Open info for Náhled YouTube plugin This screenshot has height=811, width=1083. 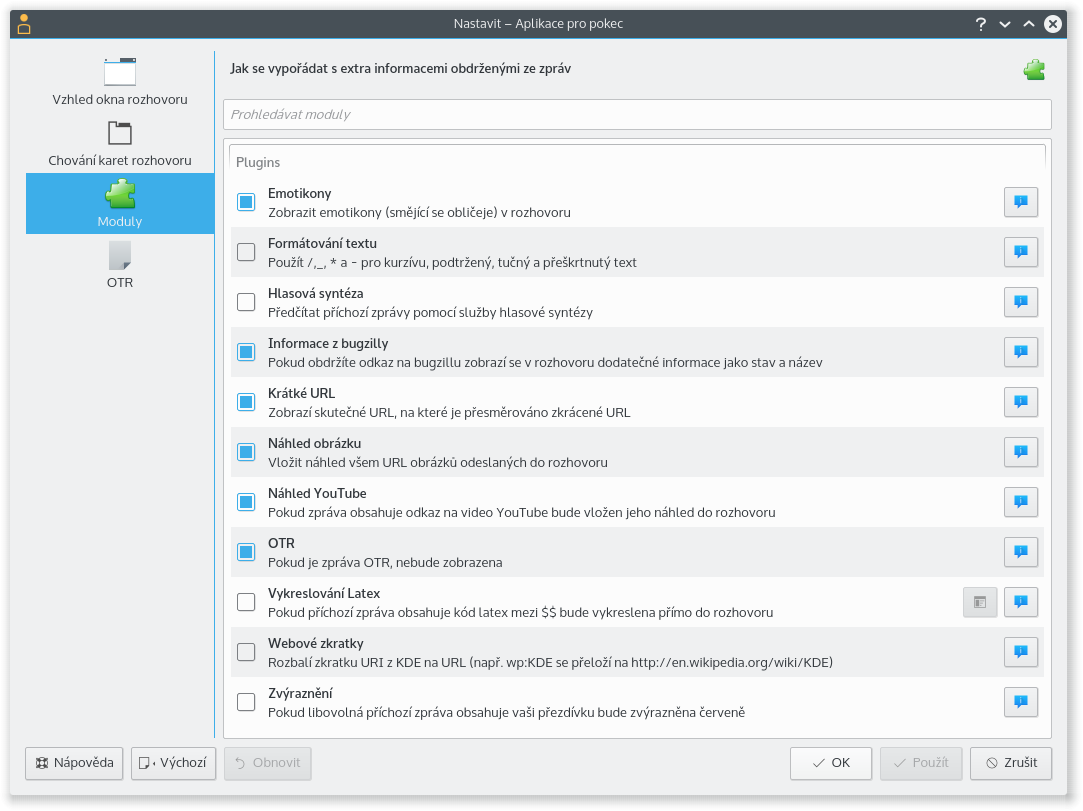[x=1020, y=502]
